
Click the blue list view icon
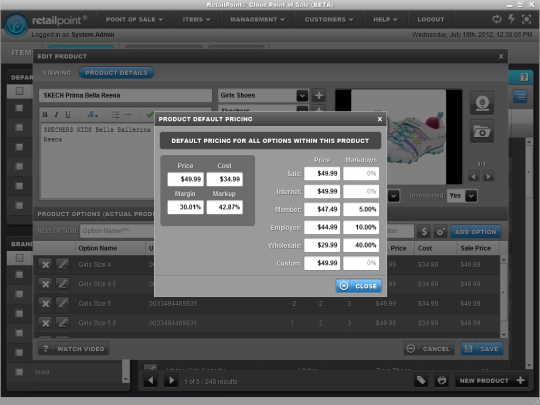(520, 96)
